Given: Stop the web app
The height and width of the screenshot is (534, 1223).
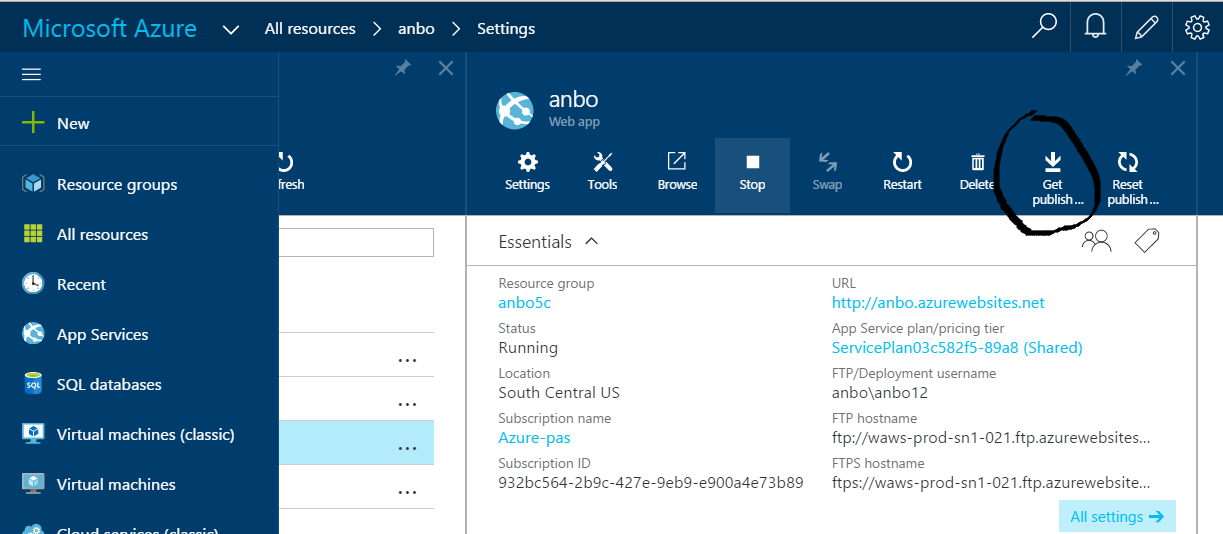Looking at the screenshot, I should [x=752, y=175].
